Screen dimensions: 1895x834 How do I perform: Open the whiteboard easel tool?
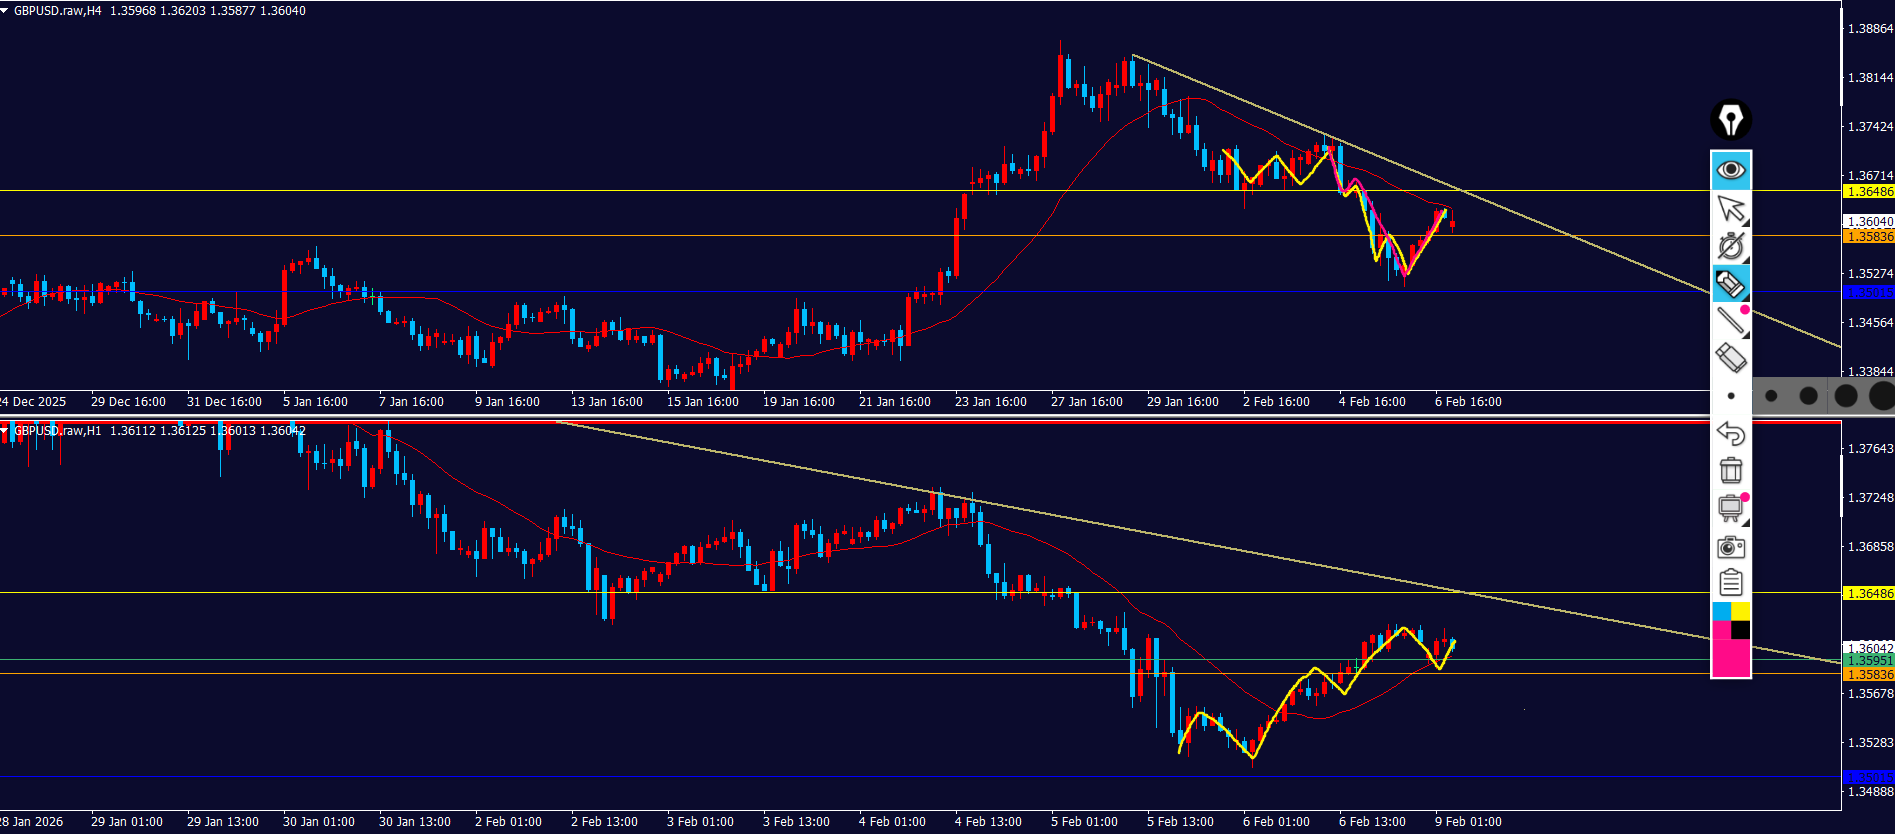pos(1731,508)
